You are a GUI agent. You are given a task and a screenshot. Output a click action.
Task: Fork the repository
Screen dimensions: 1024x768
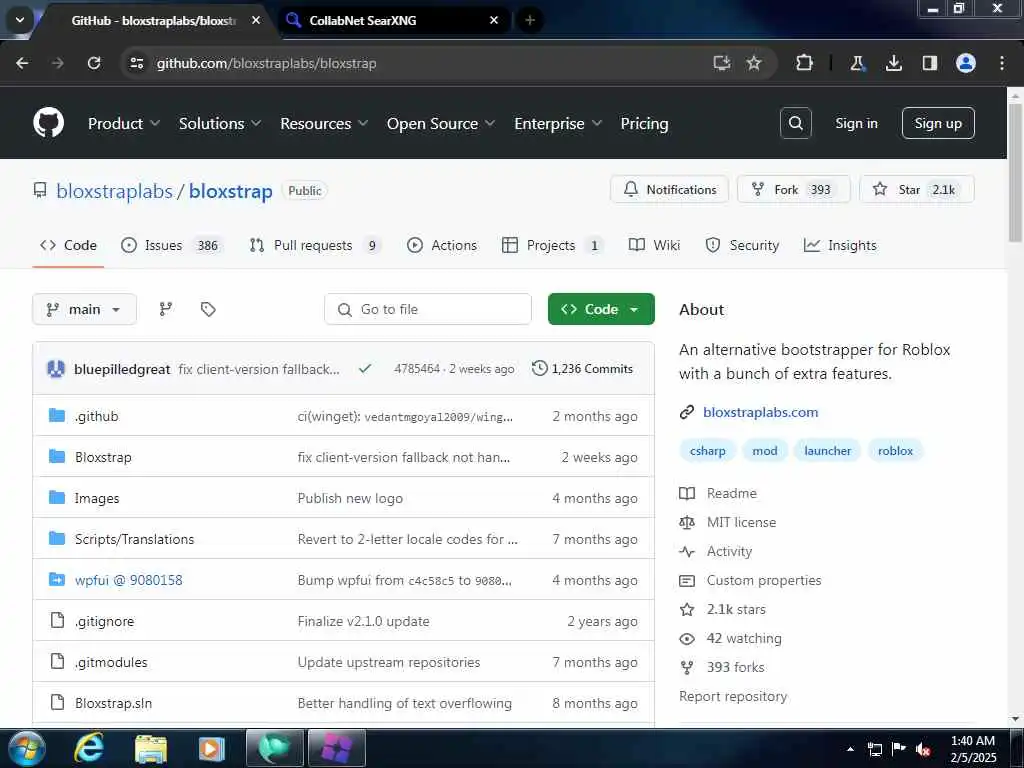coord(793,189)
